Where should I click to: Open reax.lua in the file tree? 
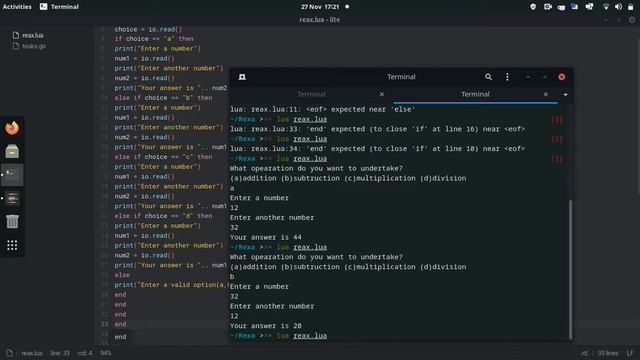click(x=33, y=36)
